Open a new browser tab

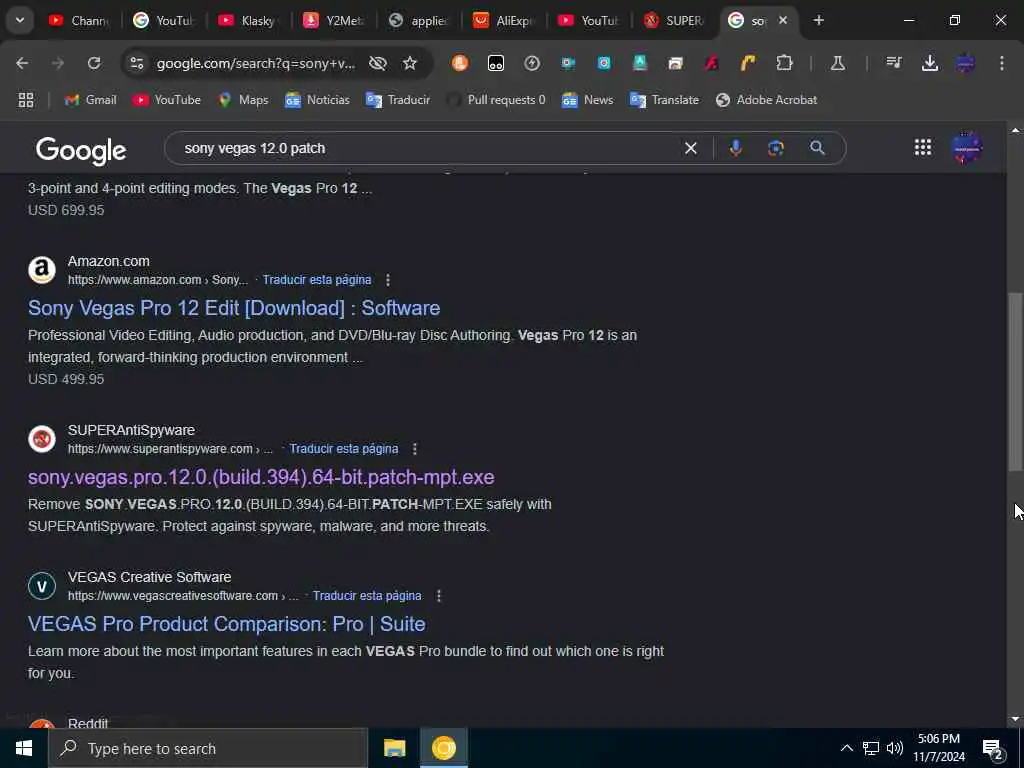click(818, 20)
